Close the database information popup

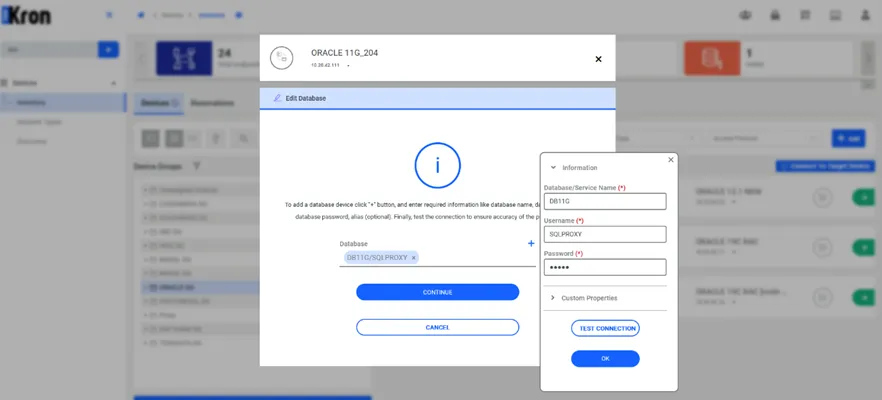[x=670, y=160]
